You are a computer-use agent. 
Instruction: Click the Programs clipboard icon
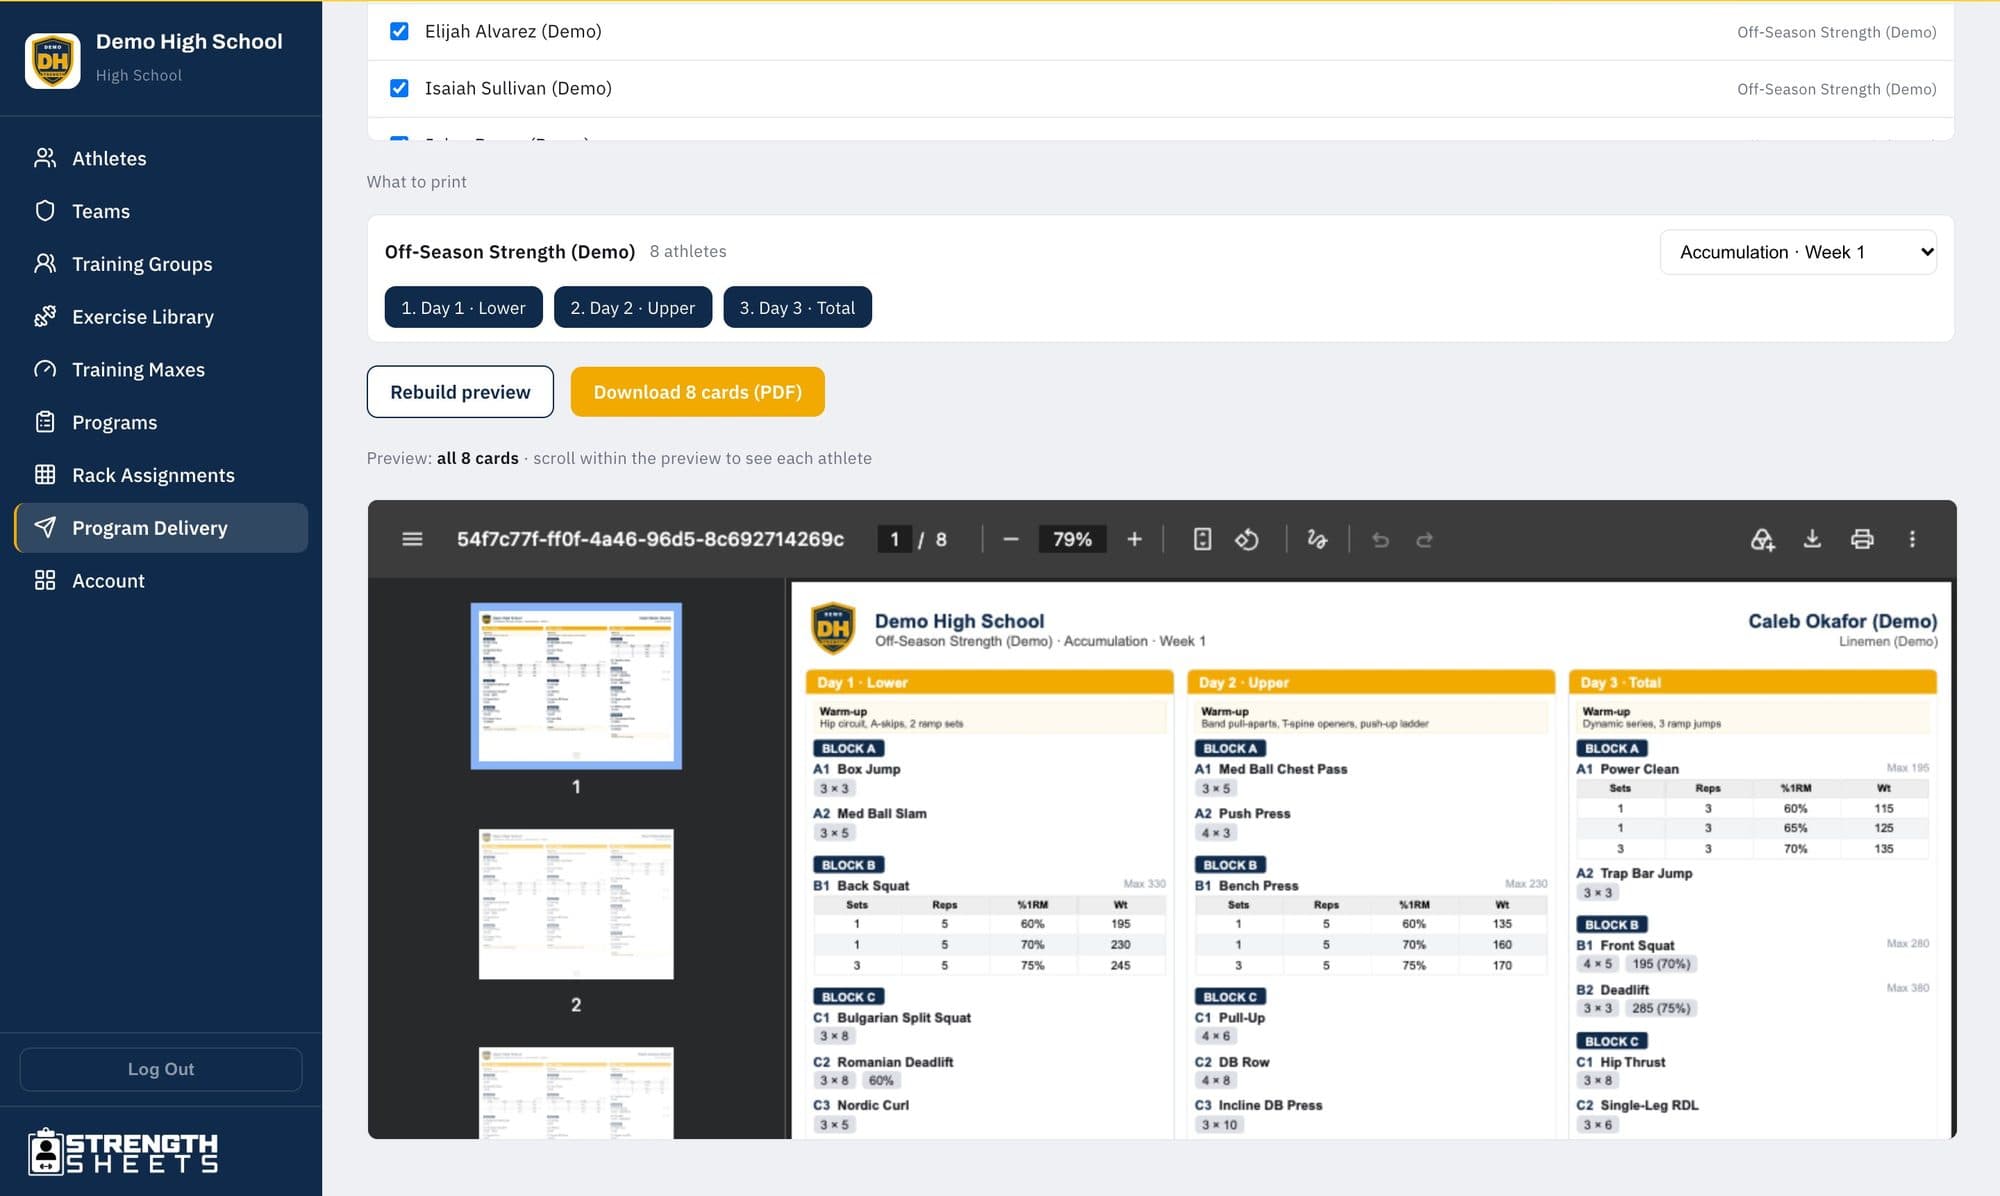[x=45, y=422]
